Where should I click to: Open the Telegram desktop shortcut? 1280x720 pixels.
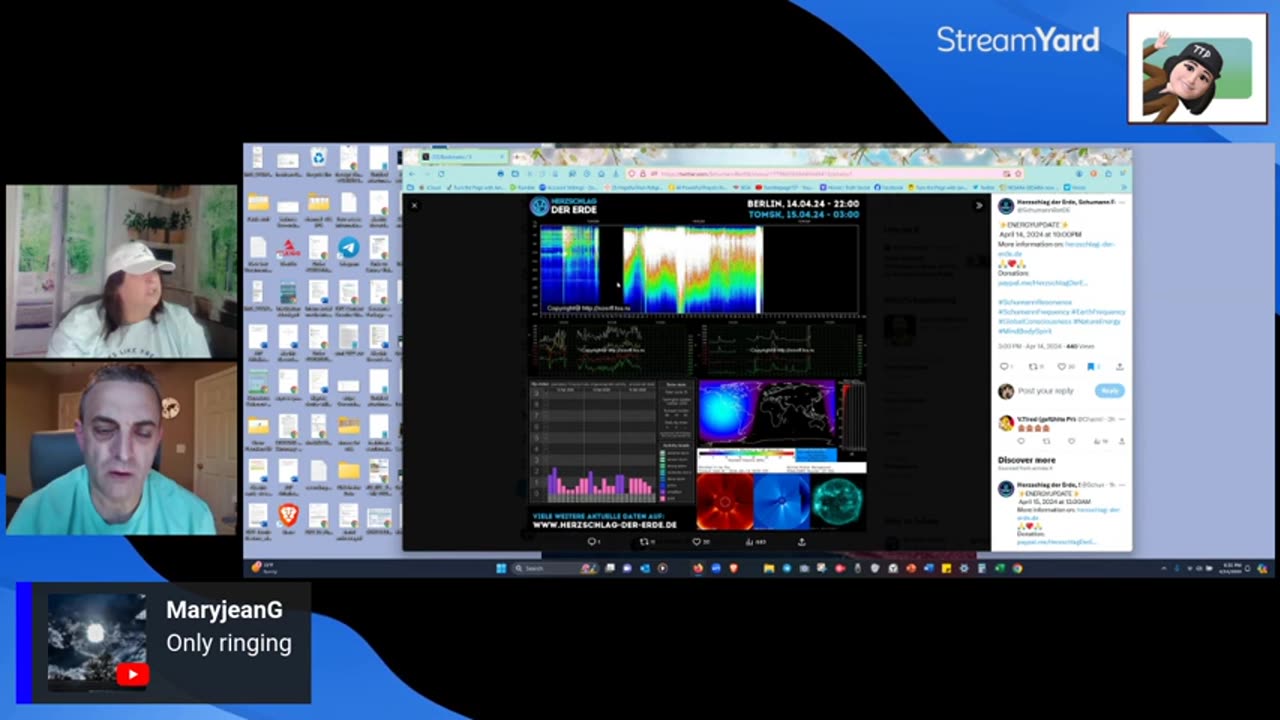(348, 250)
